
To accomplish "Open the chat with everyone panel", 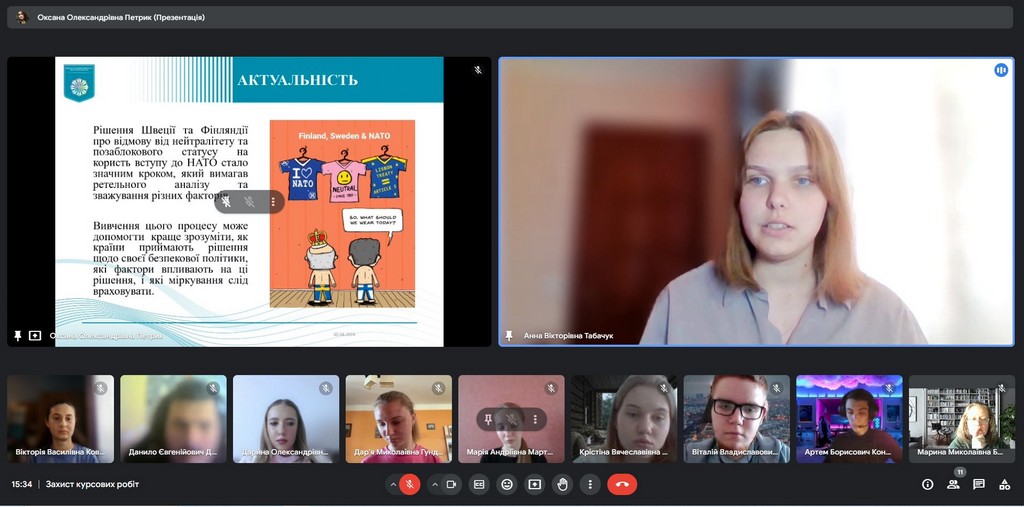I will [x=979, y=484].
